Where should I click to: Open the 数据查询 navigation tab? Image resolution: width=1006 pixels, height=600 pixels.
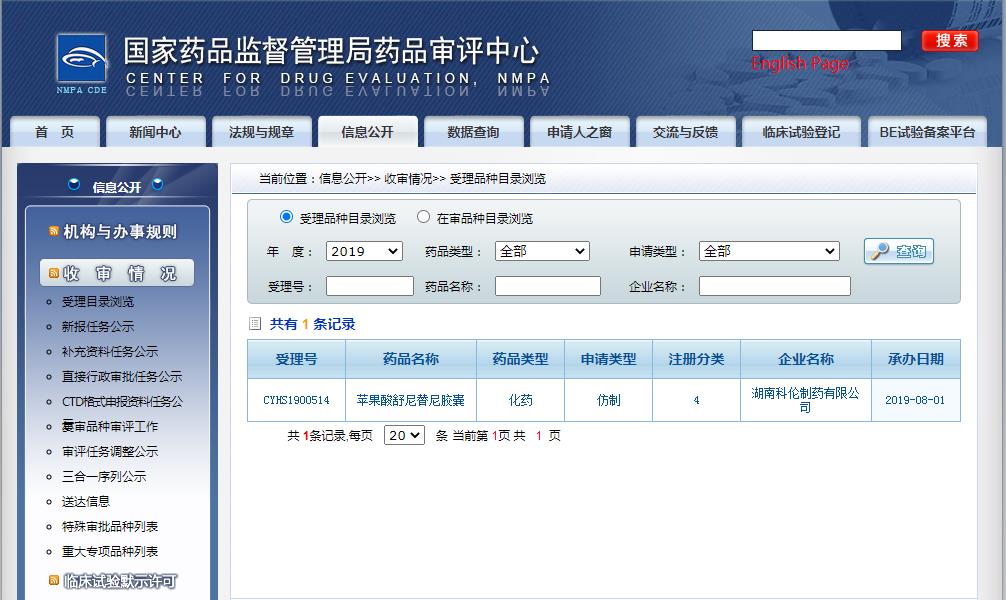pos(473,132)
